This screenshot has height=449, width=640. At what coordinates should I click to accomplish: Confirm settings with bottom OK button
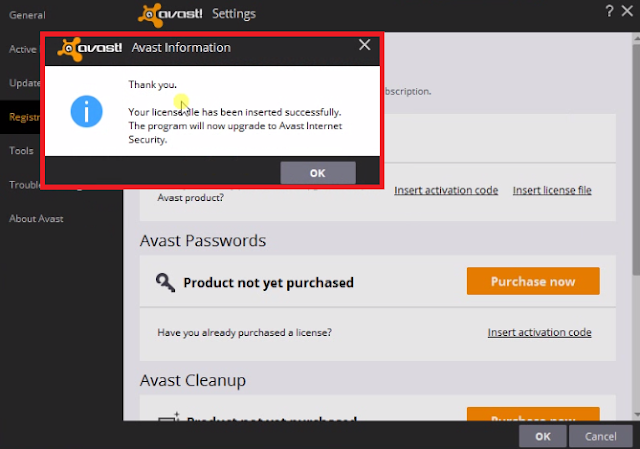pyautogui.click(x=542, y=436)
